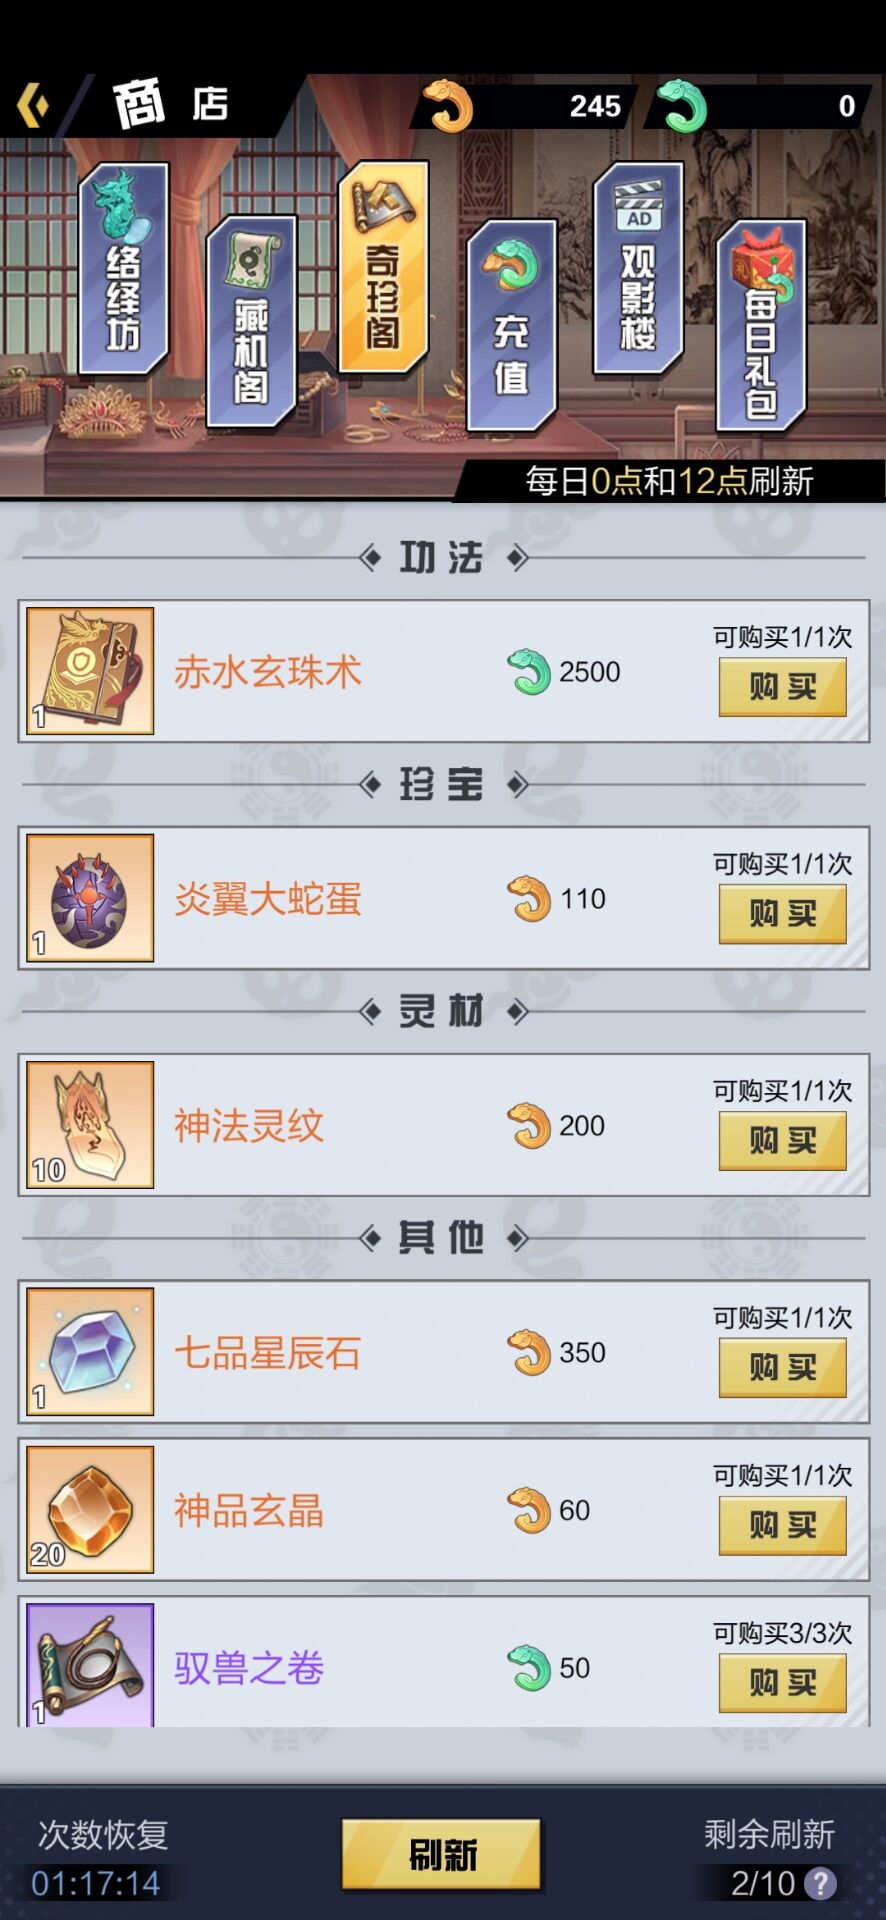
Task: Inspect the 驭兽之卷 scroll icon
Action: pos(90,1665)
